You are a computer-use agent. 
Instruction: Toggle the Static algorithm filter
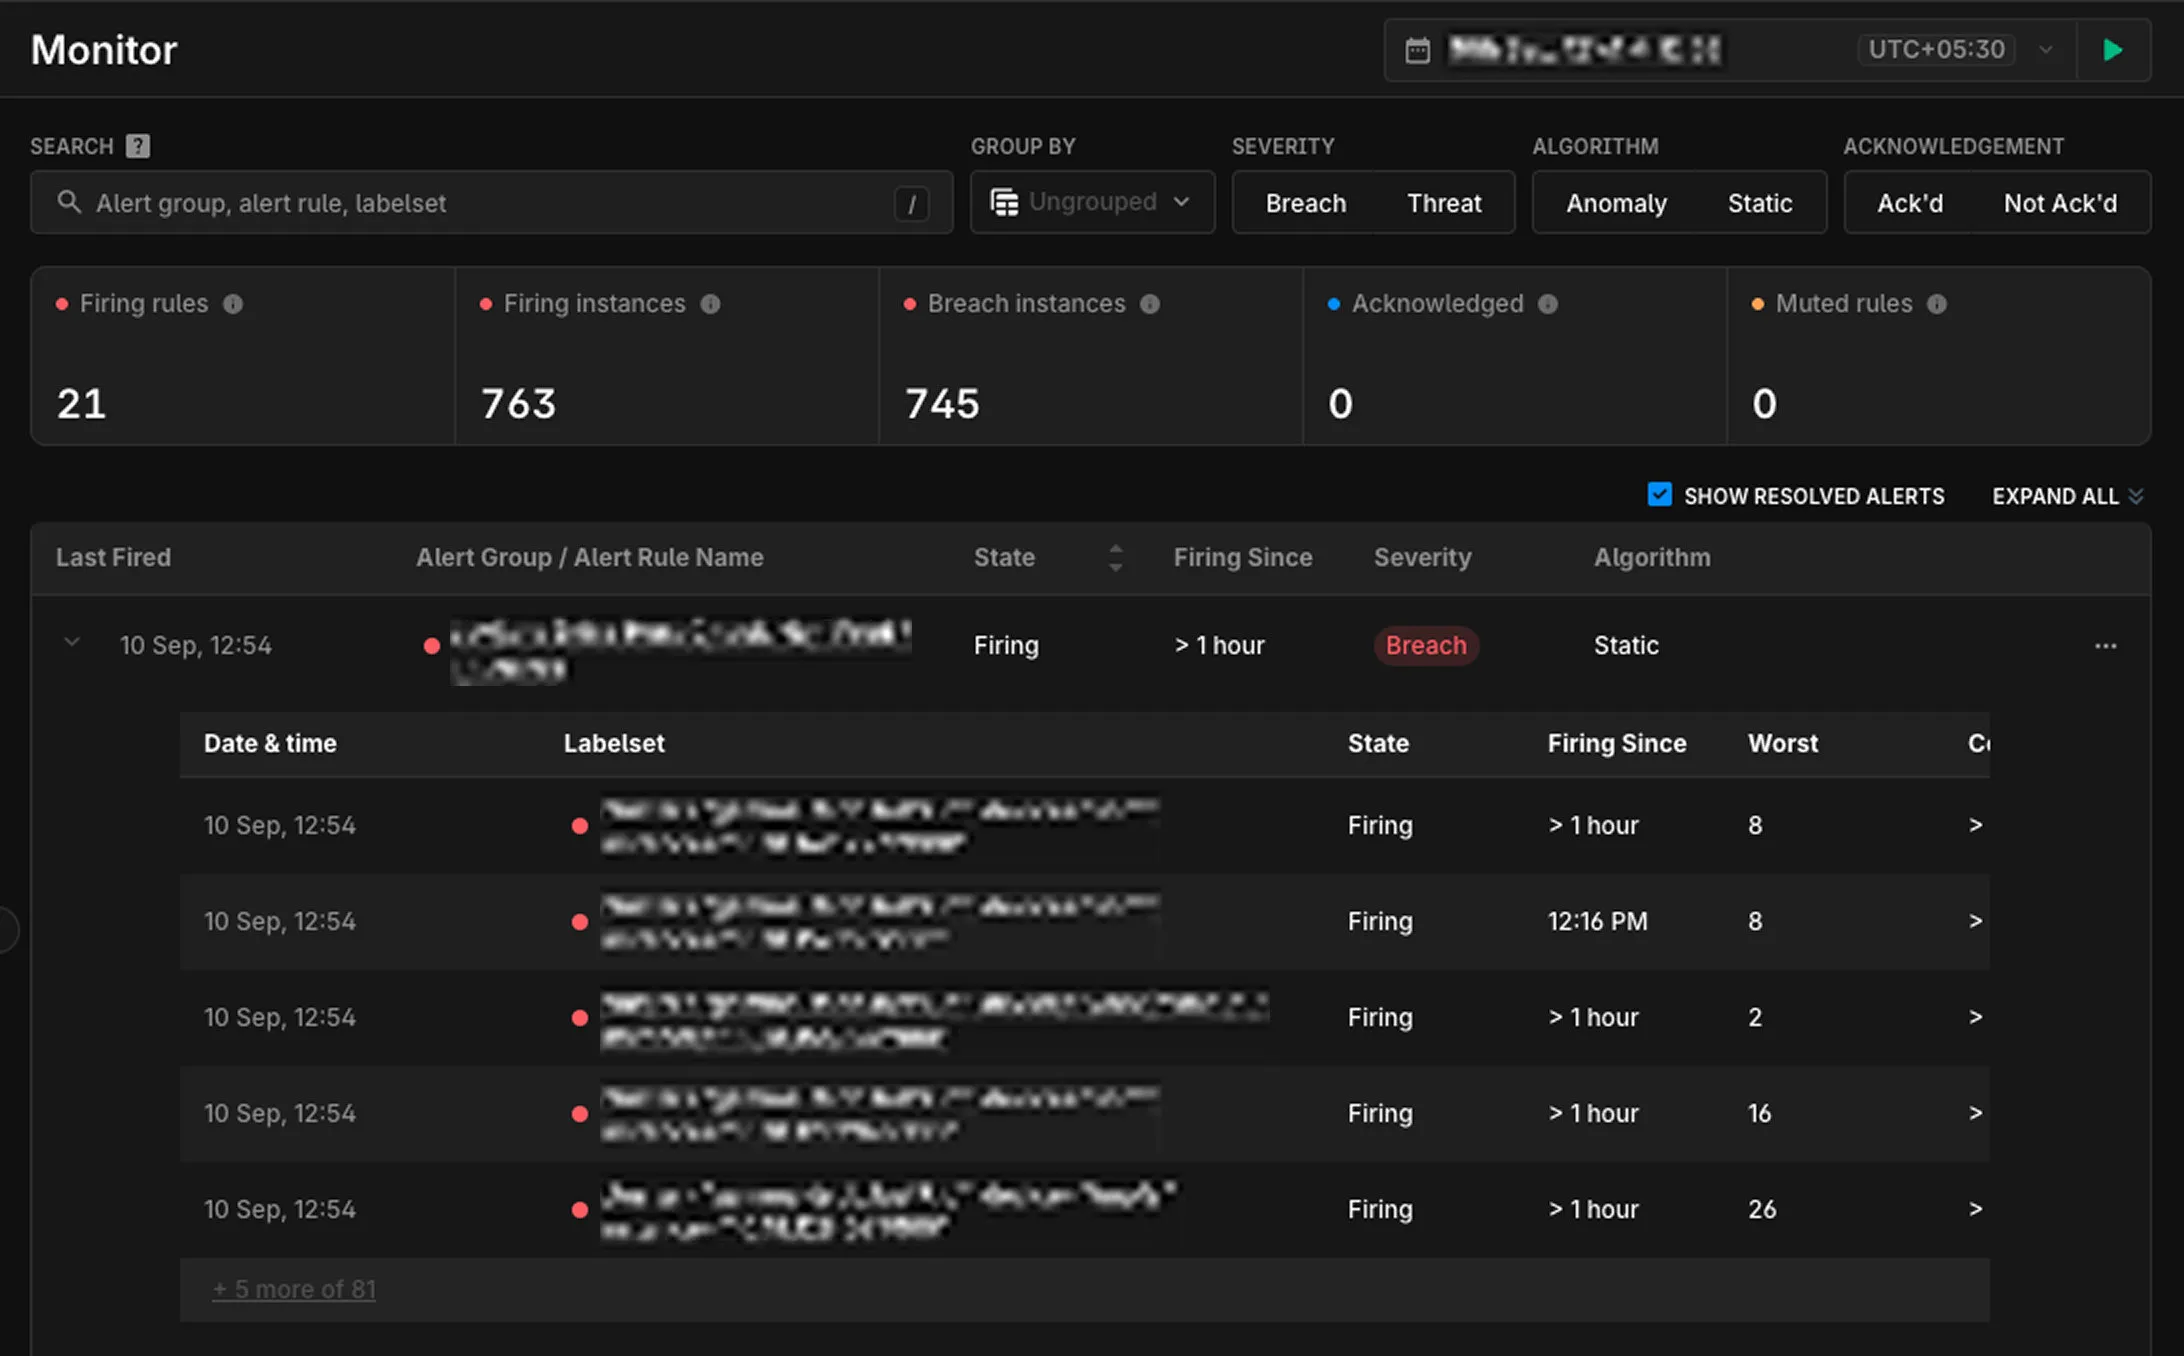pyautogui.click(x=1760, y=203)
